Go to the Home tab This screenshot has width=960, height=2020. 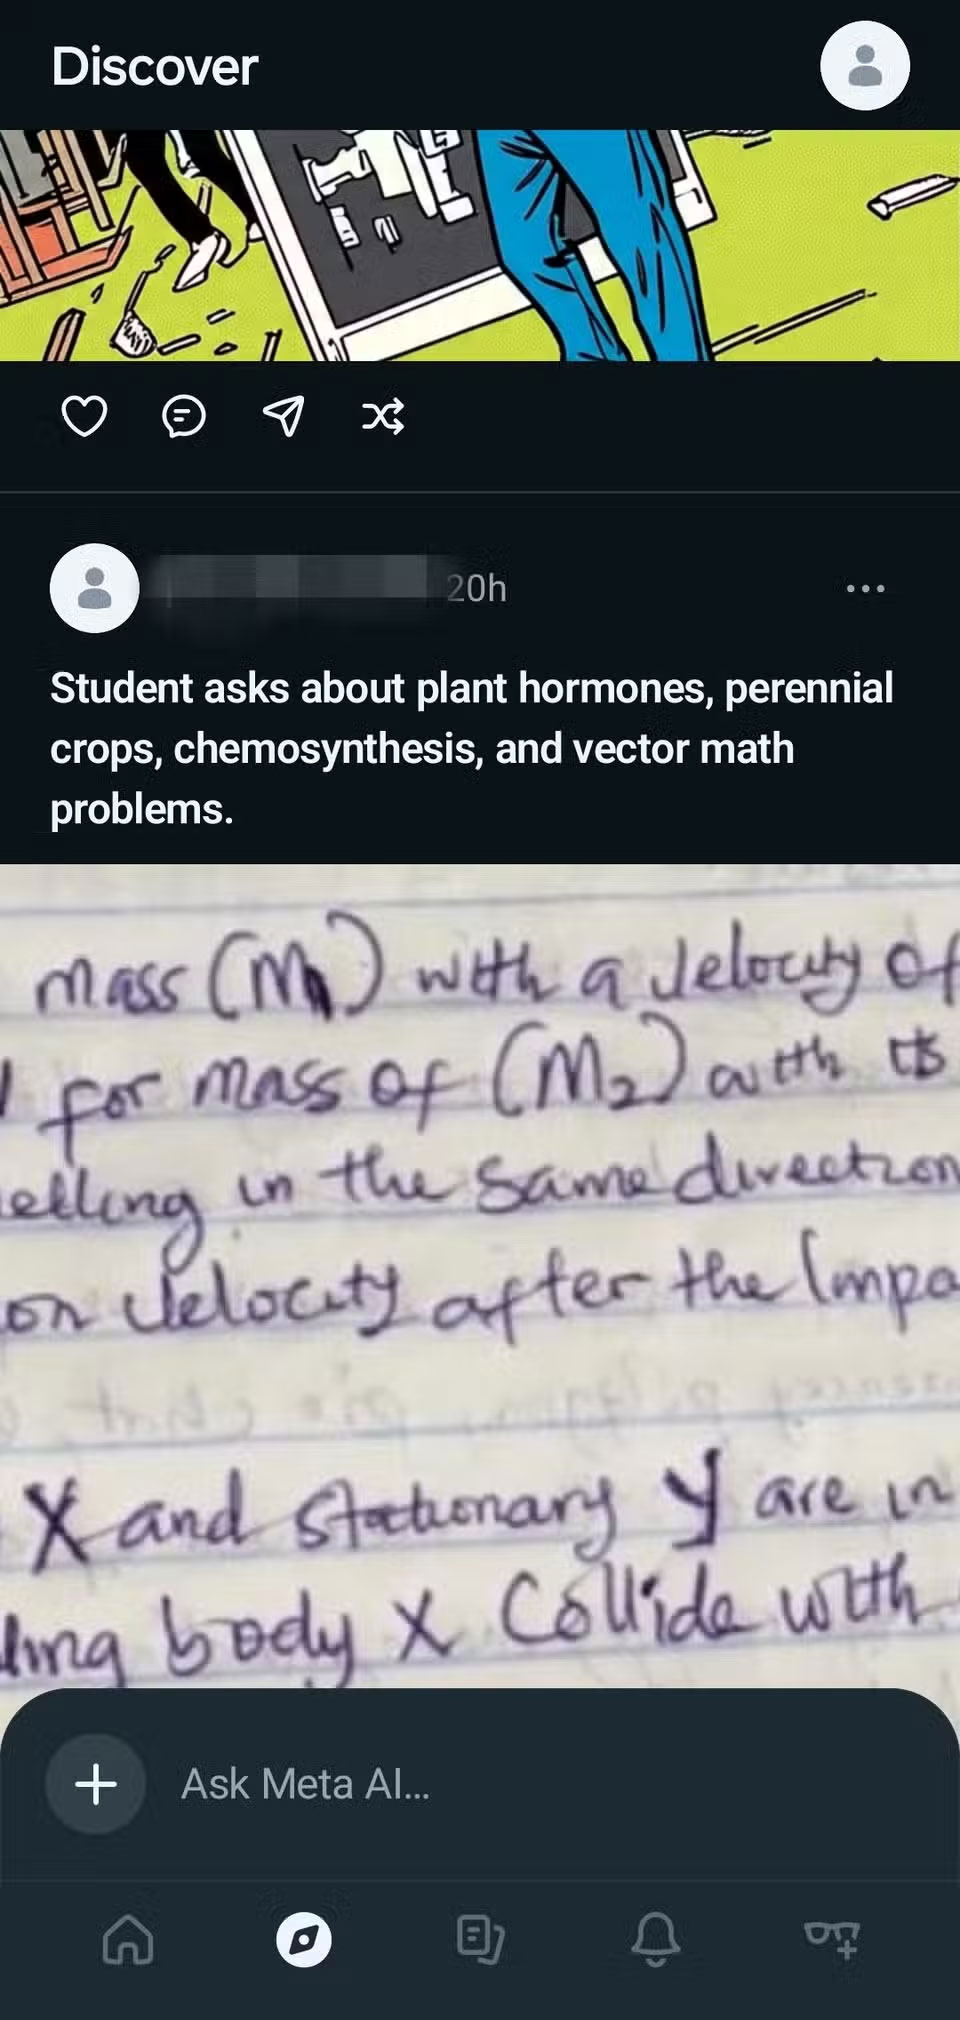coord(128,1940)
